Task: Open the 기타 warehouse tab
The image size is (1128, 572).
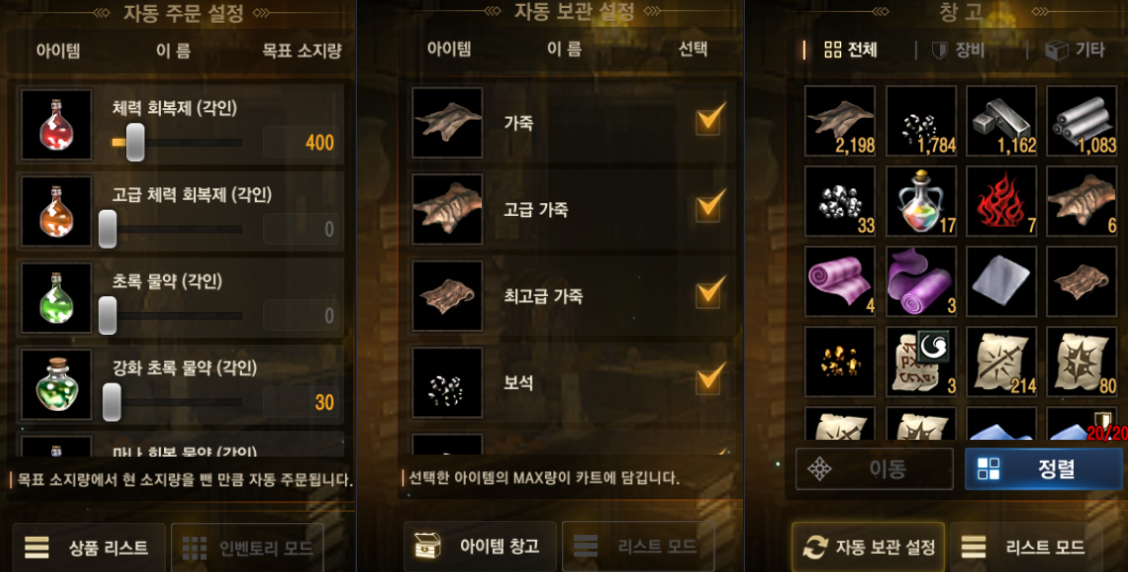Action: point(1075,50)
